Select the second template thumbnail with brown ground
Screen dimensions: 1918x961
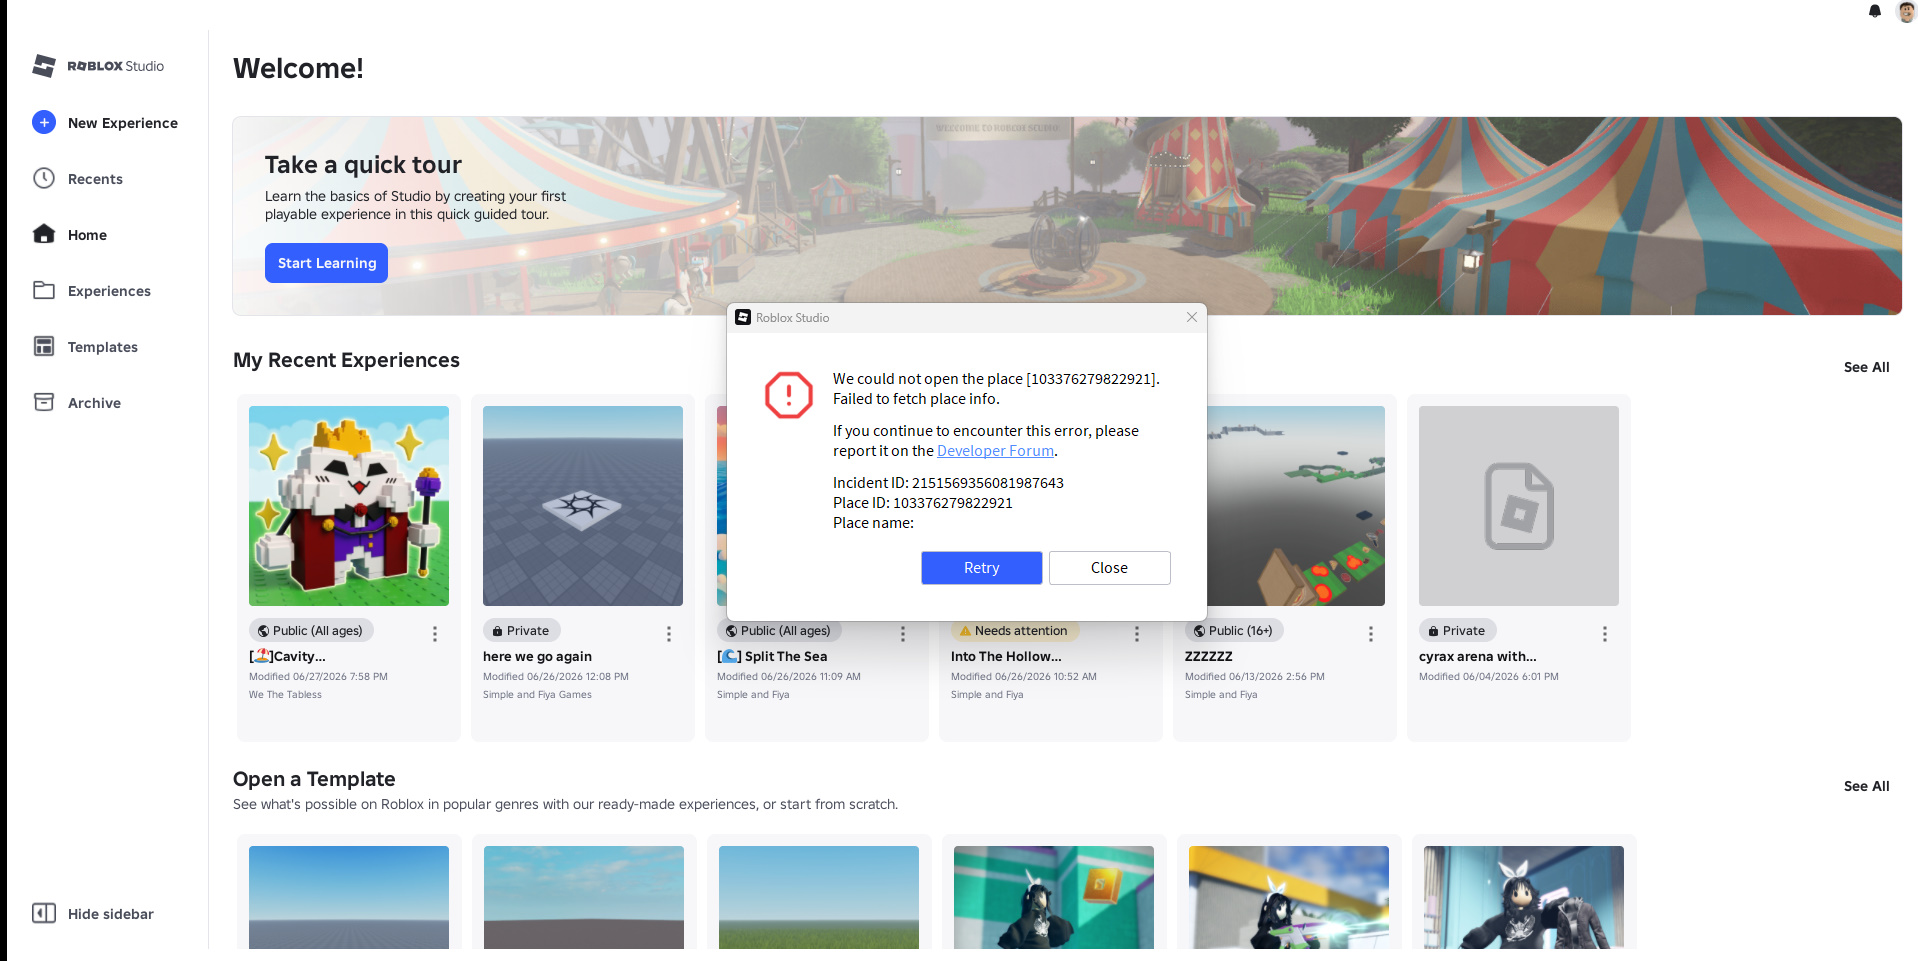pos(584,897)
